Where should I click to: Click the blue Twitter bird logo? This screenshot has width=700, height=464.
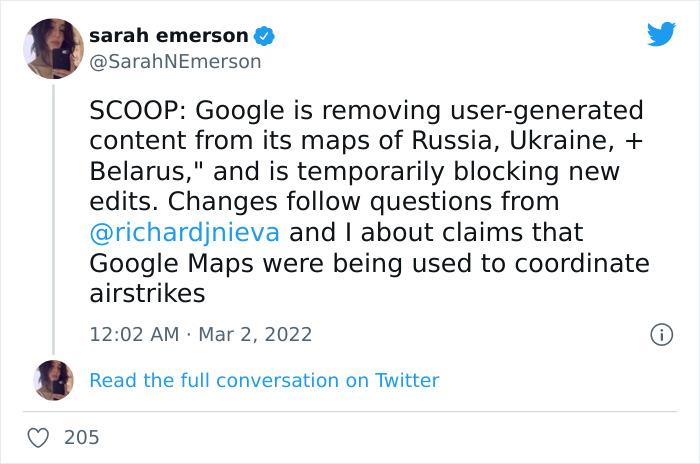point(661,33)
